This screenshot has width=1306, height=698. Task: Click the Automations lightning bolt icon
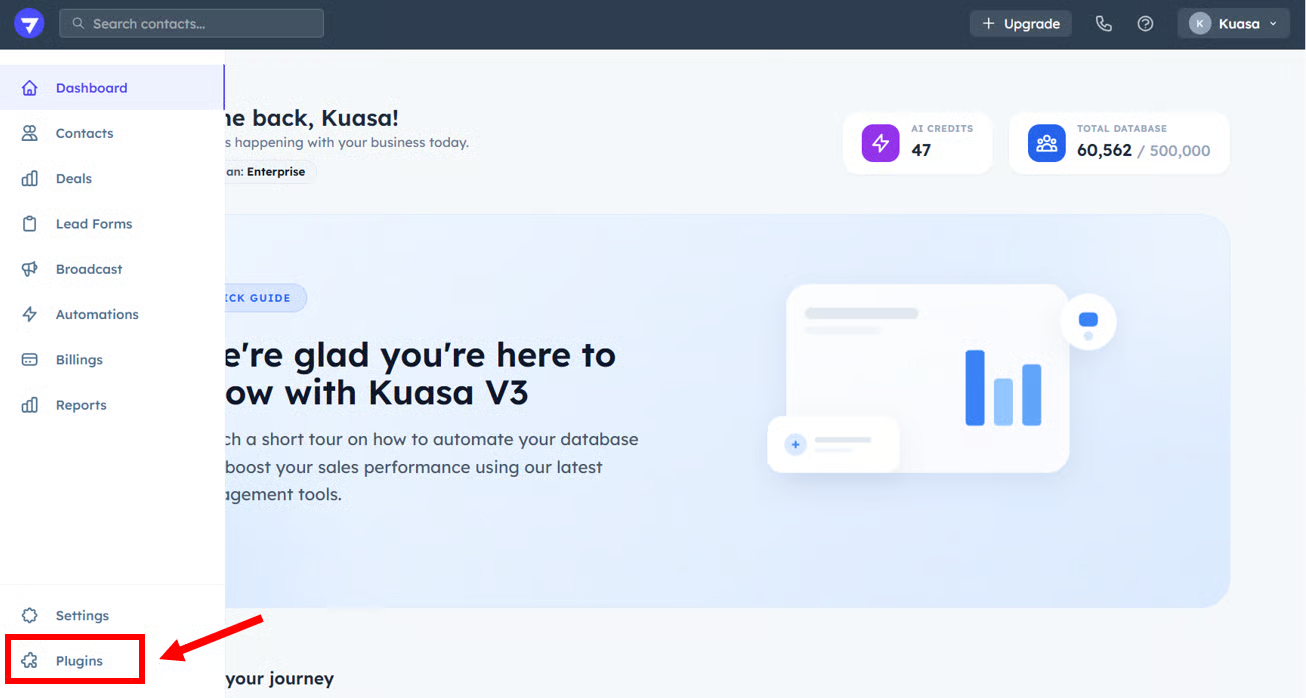[x=30, y=314]
